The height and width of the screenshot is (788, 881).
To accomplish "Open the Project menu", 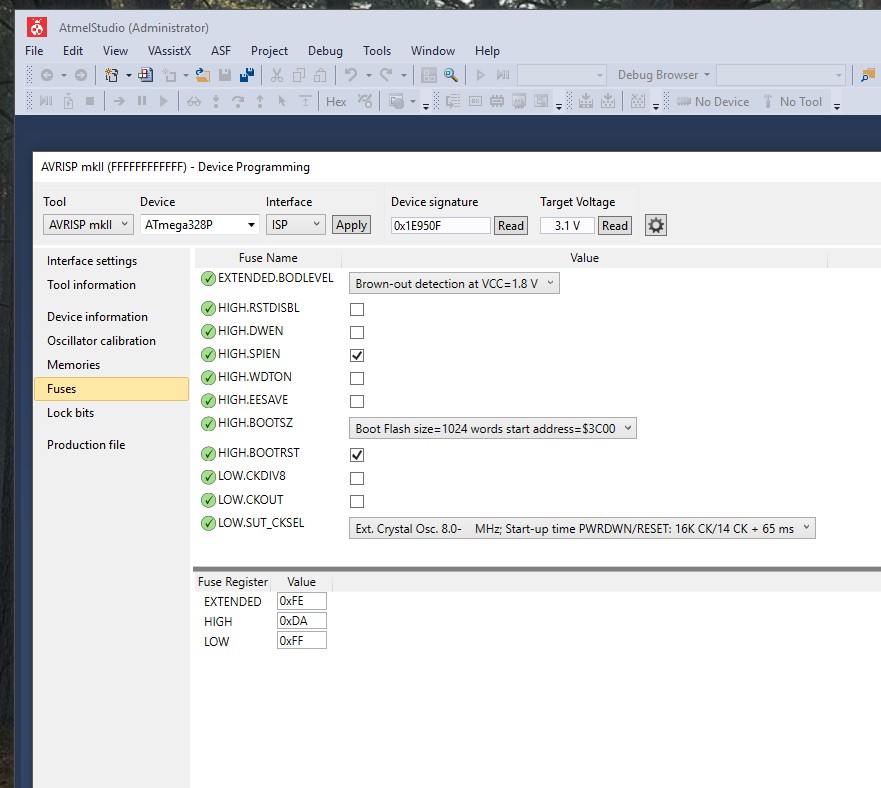I will (269, 51).
